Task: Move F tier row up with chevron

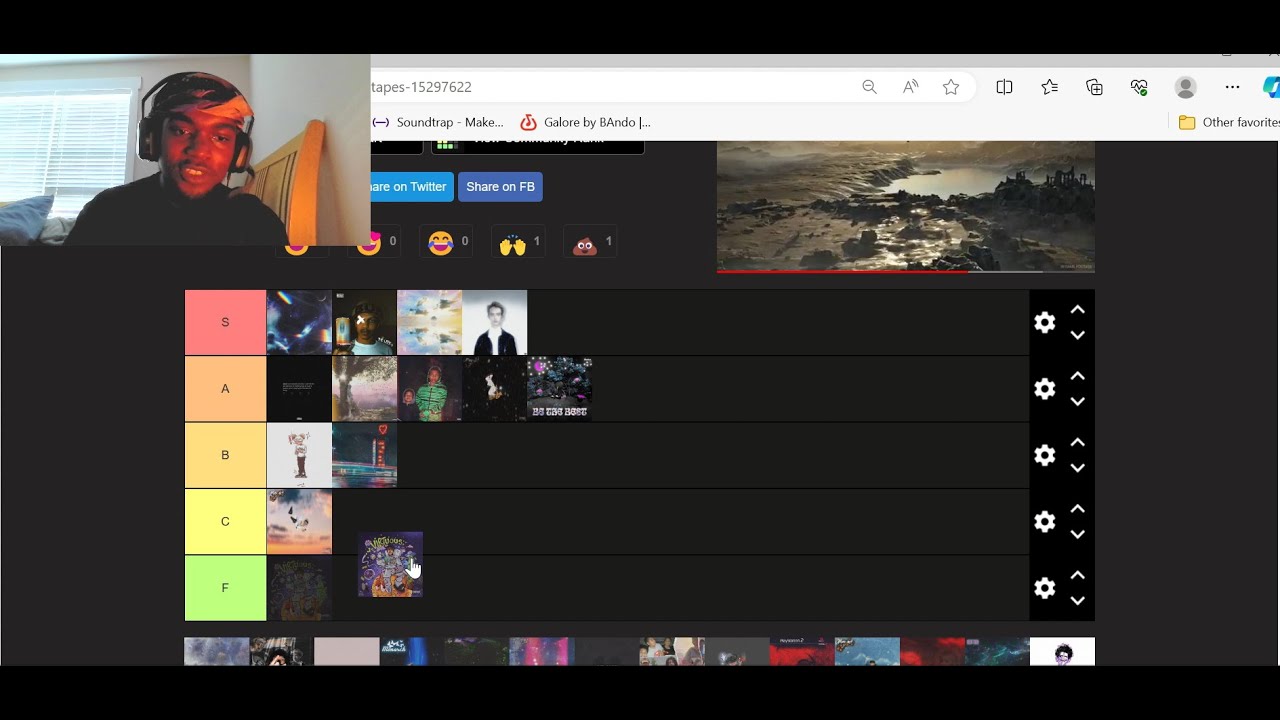Action: tap(1077, 575)
